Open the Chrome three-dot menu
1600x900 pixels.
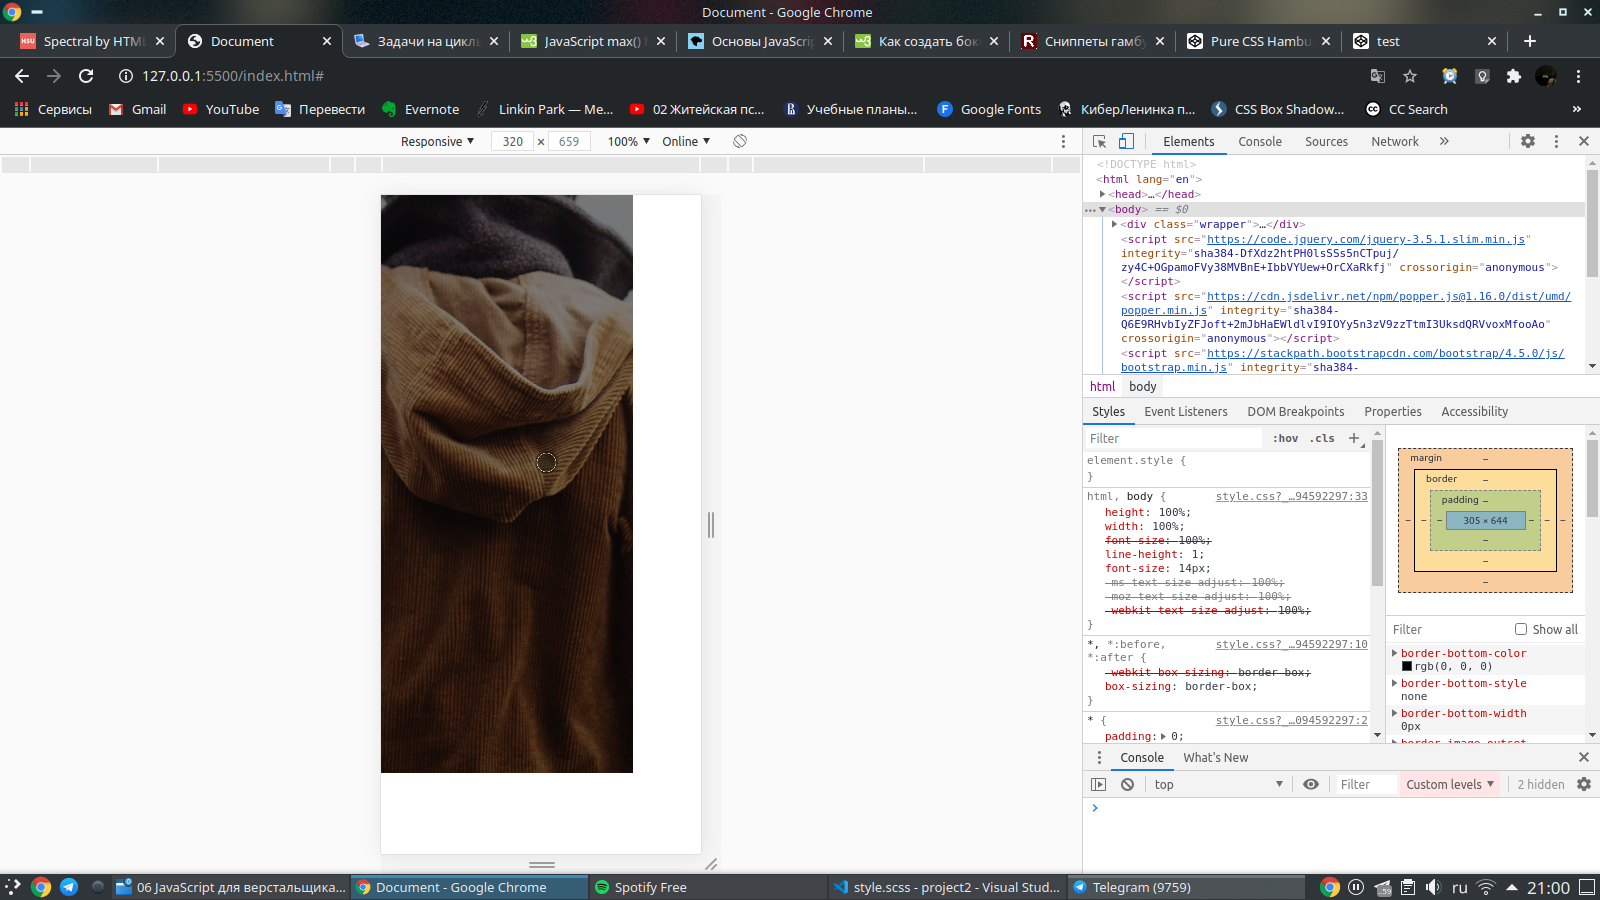point(1578,76)
